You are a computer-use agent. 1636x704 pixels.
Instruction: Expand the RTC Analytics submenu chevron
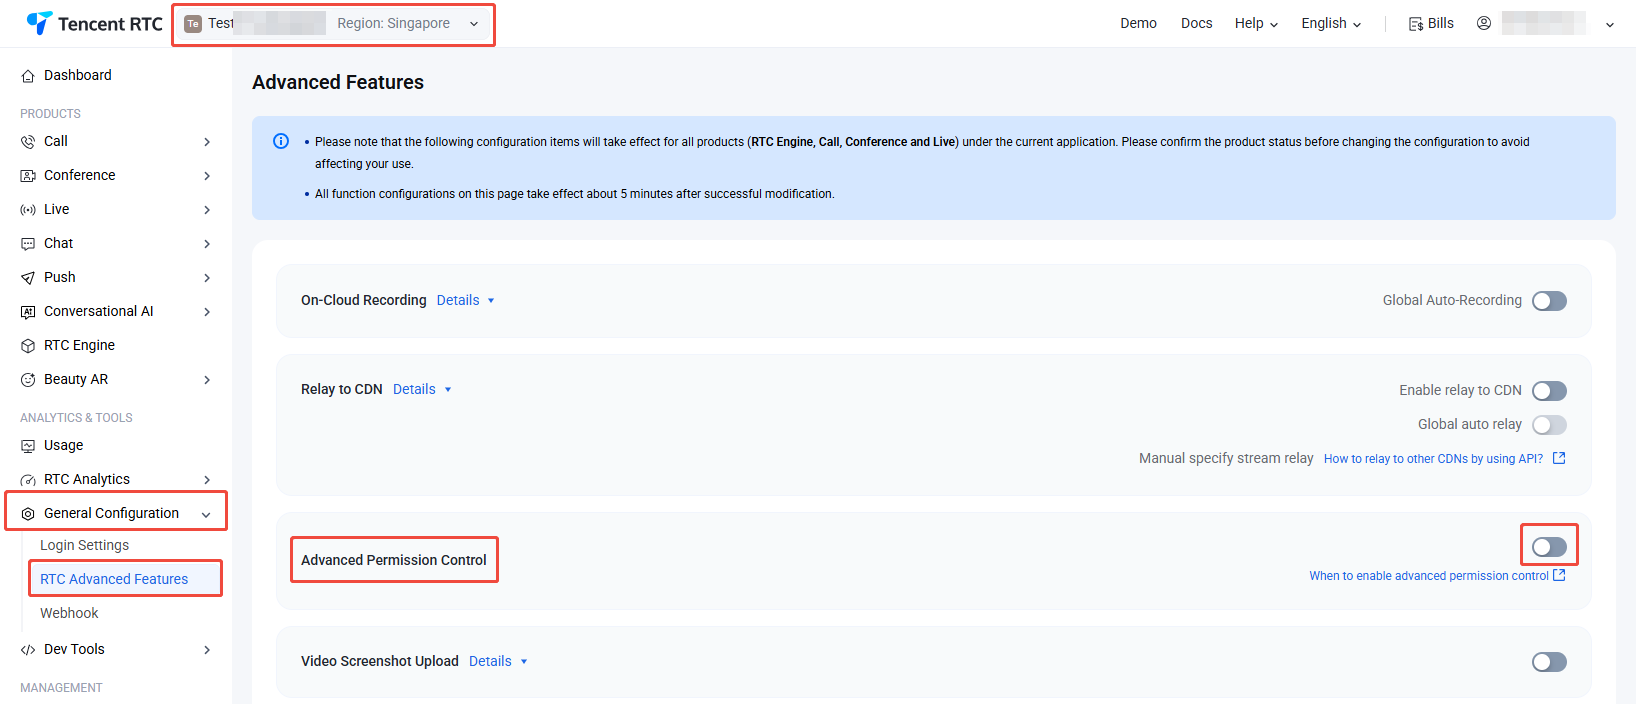(x=207, y=480)
